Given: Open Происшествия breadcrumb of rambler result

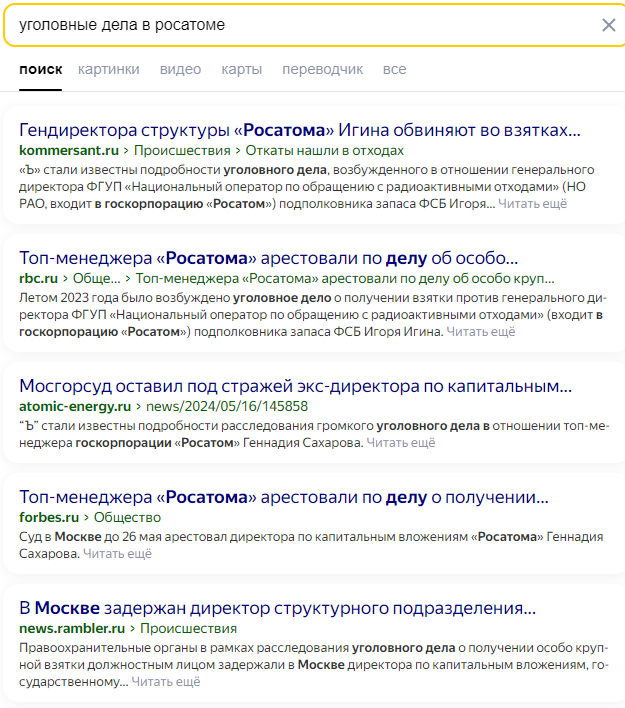Looking at the screenshot, I should pos(188,629).
